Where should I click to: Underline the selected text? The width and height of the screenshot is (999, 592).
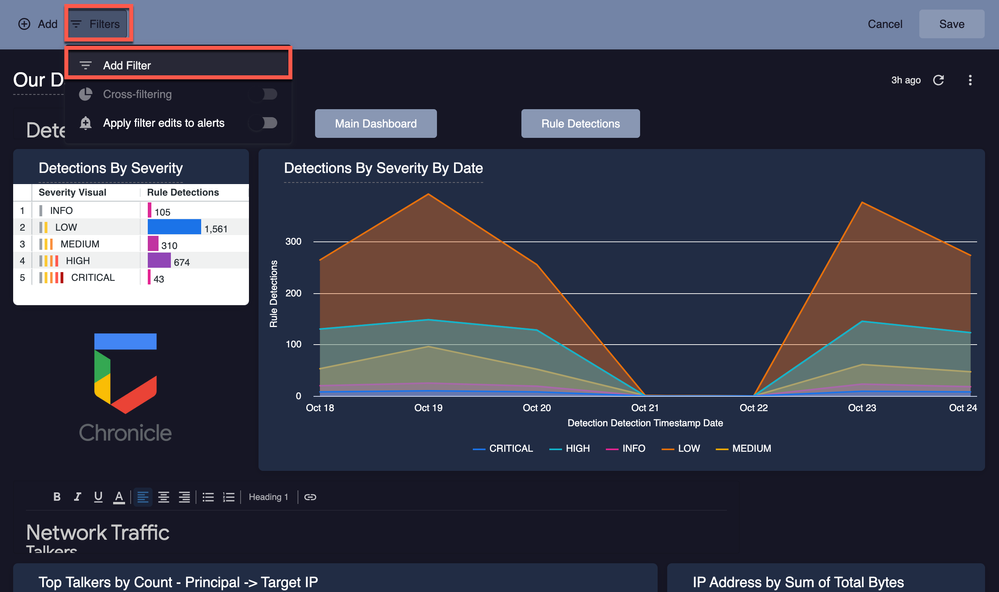pos(98,497)
